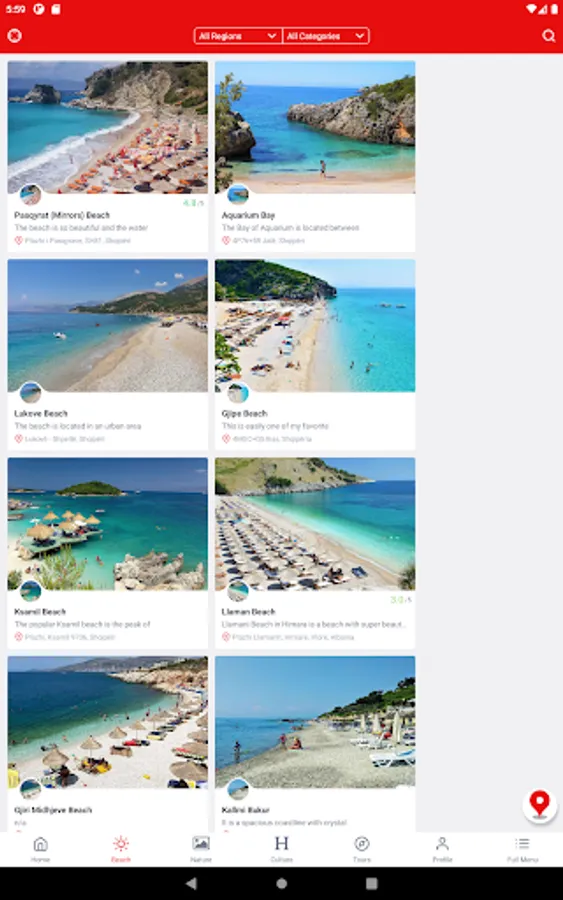The image size is (563, 900).
Task: Open the Aquarium Bay photo card
Action: pos(315,127)
